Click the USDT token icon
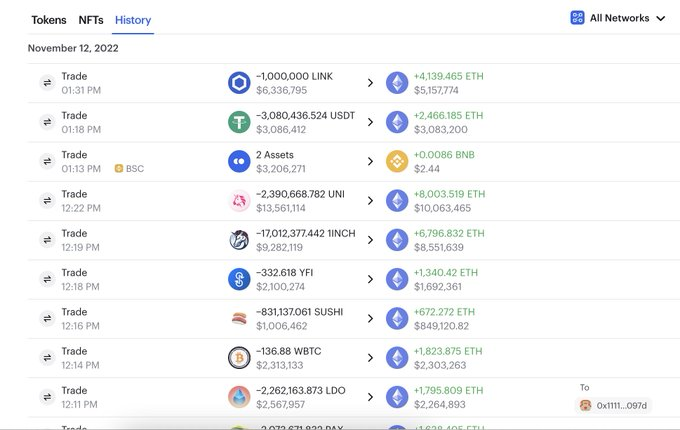Image resolution: width=680 pixels, height=430 pixels. coord(239,122)
